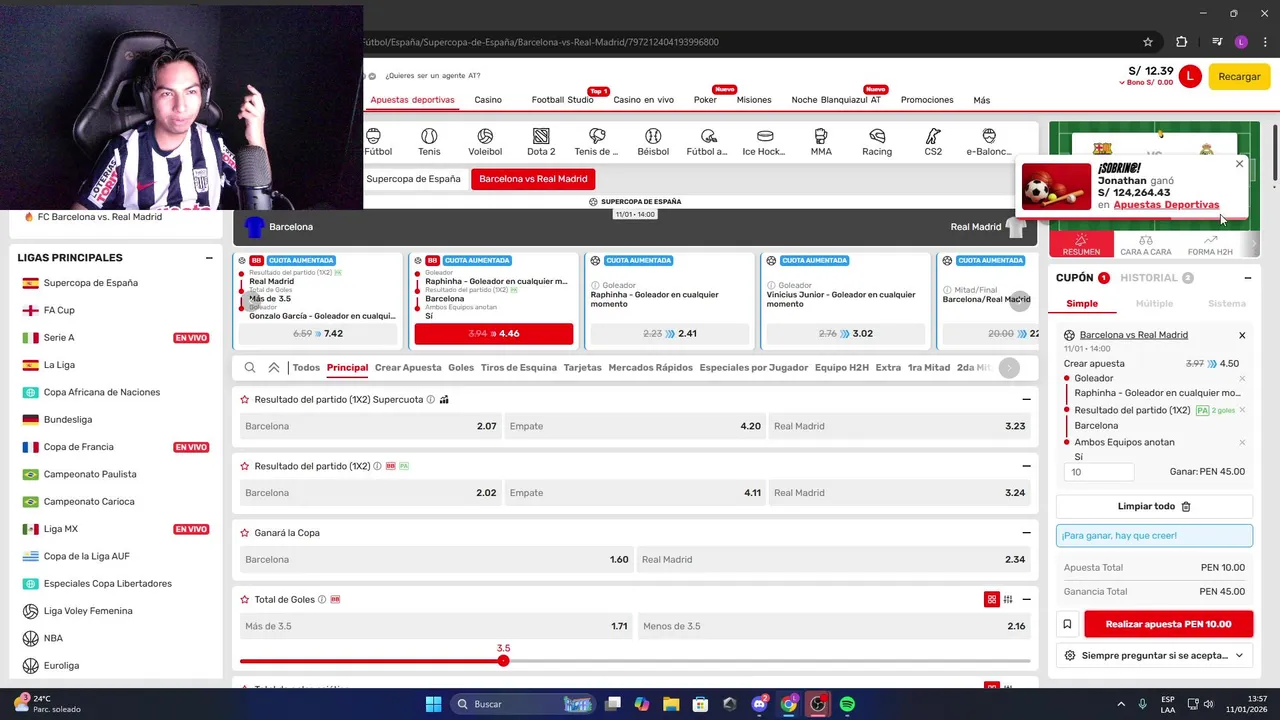Select the MMA sport icon
Screen dimensions: 1280x720
pos(821,142)
